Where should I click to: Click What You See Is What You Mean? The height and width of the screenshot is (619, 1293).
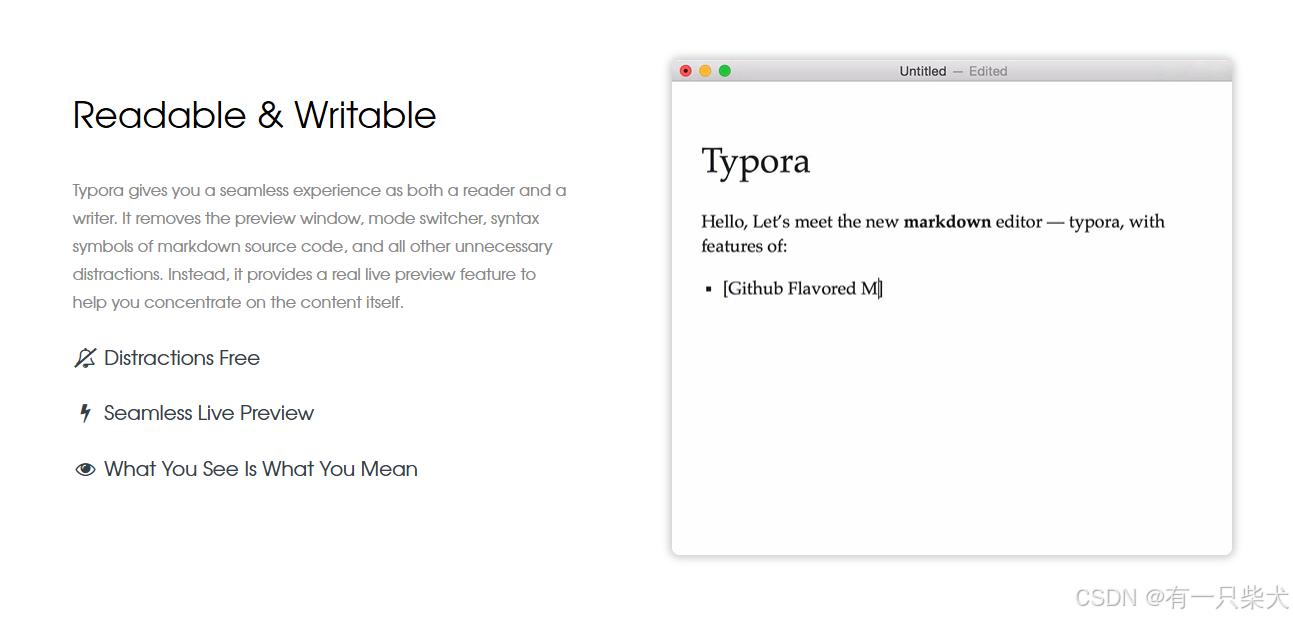click(x=261, y=469)
